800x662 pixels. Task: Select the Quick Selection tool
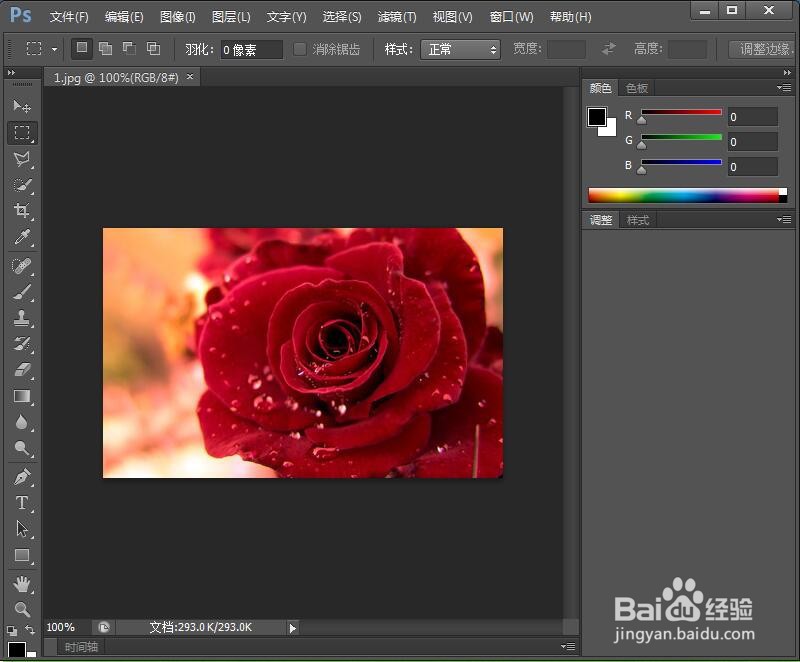(x=21, y=185)
